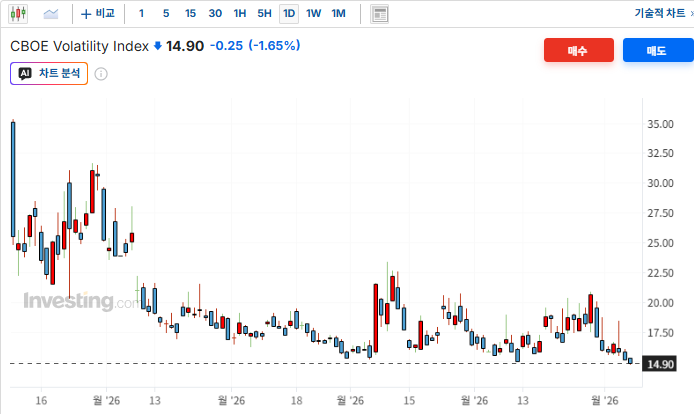The width and height of the screenshot is (694, 414).
Task: Click the 14.90 price label on axis
Action: pyautogui.click(x=659, y=364)
